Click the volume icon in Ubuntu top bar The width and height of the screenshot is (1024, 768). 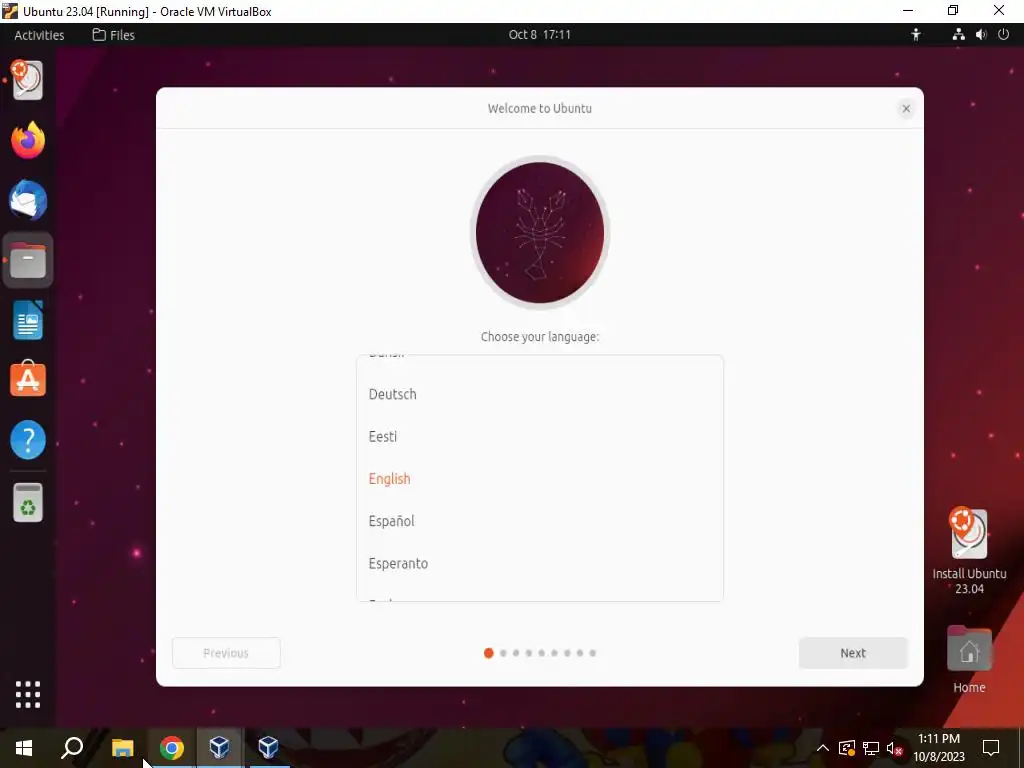pyautogui.click(x=981, y=35)
